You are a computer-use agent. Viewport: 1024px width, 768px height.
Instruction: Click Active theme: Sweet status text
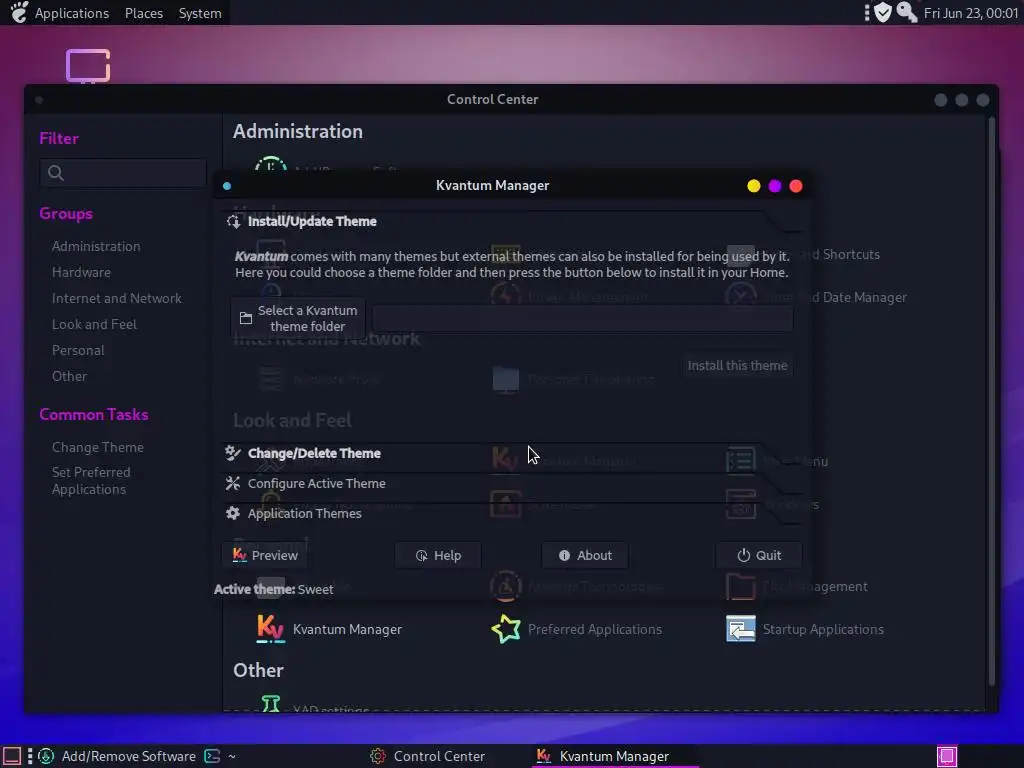273,589
